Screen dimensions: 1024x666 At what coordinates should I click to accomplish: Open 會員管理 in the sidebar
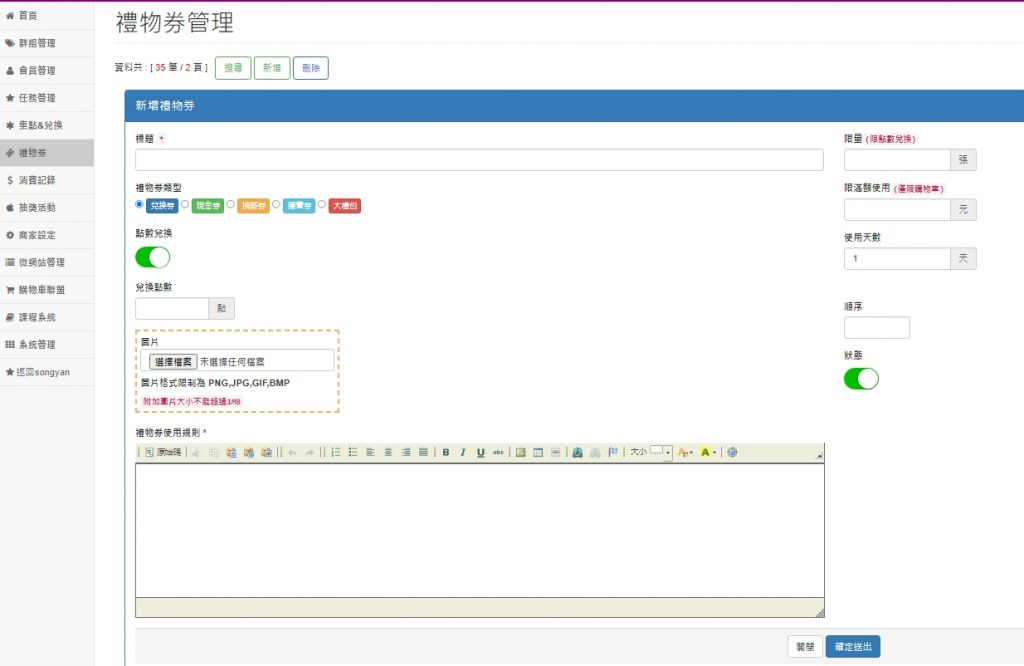(x=37, y=71)
